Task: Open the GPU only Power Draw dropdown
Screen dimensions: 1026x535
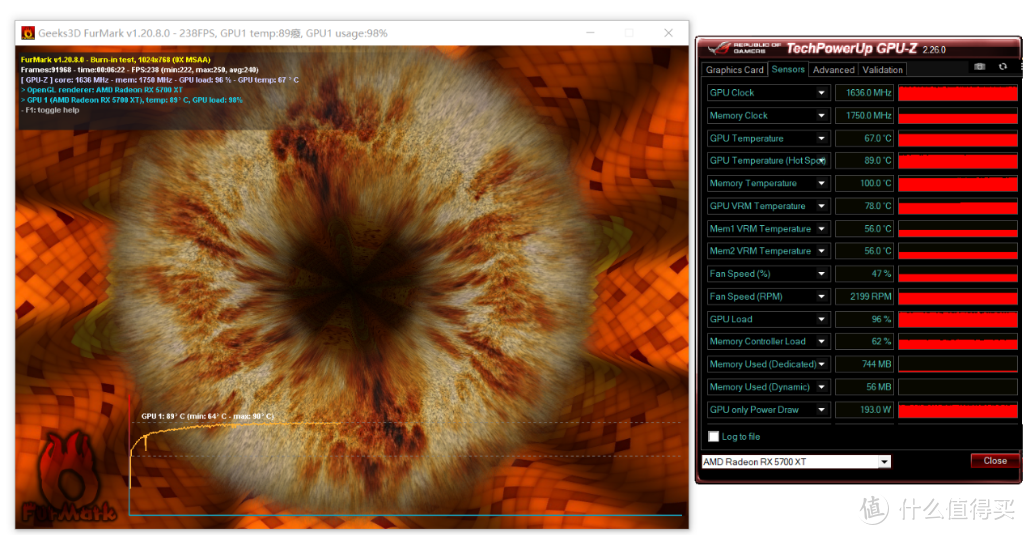Action: point(821,409)
